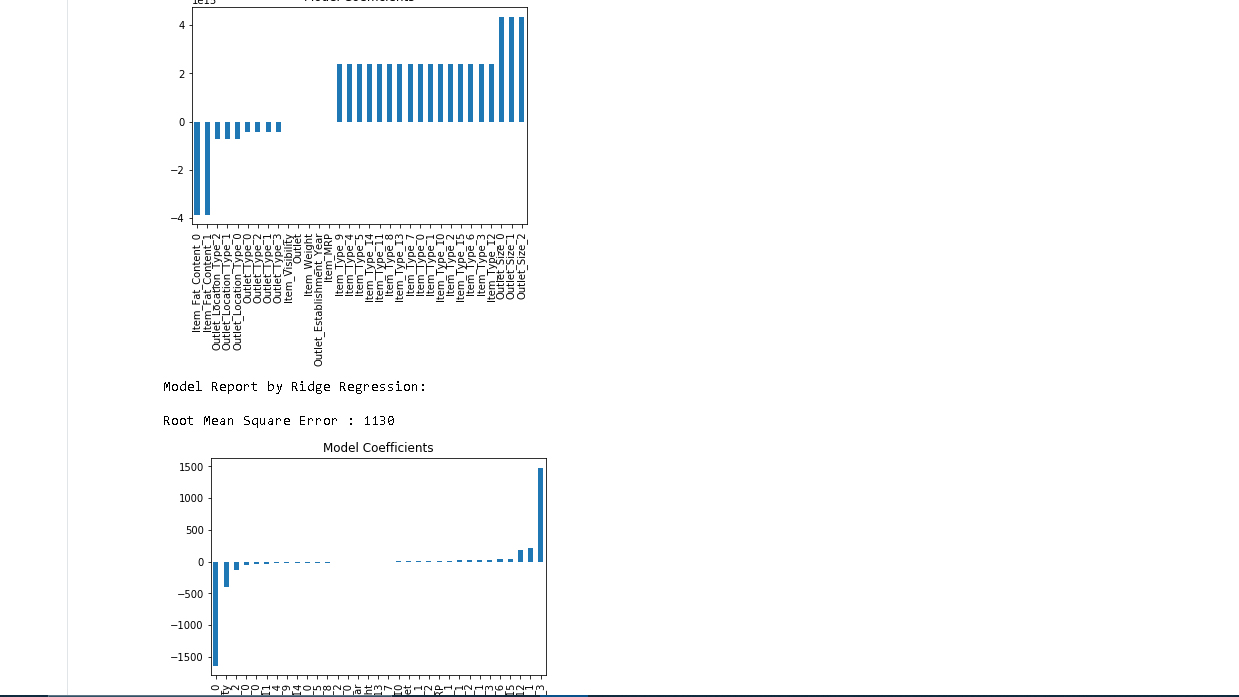Click the Outlet_Location_Type_2 bar in the upper chart
Image resolution: width=1239 pixels, height=697 pixels.
(x=218, y=130)
